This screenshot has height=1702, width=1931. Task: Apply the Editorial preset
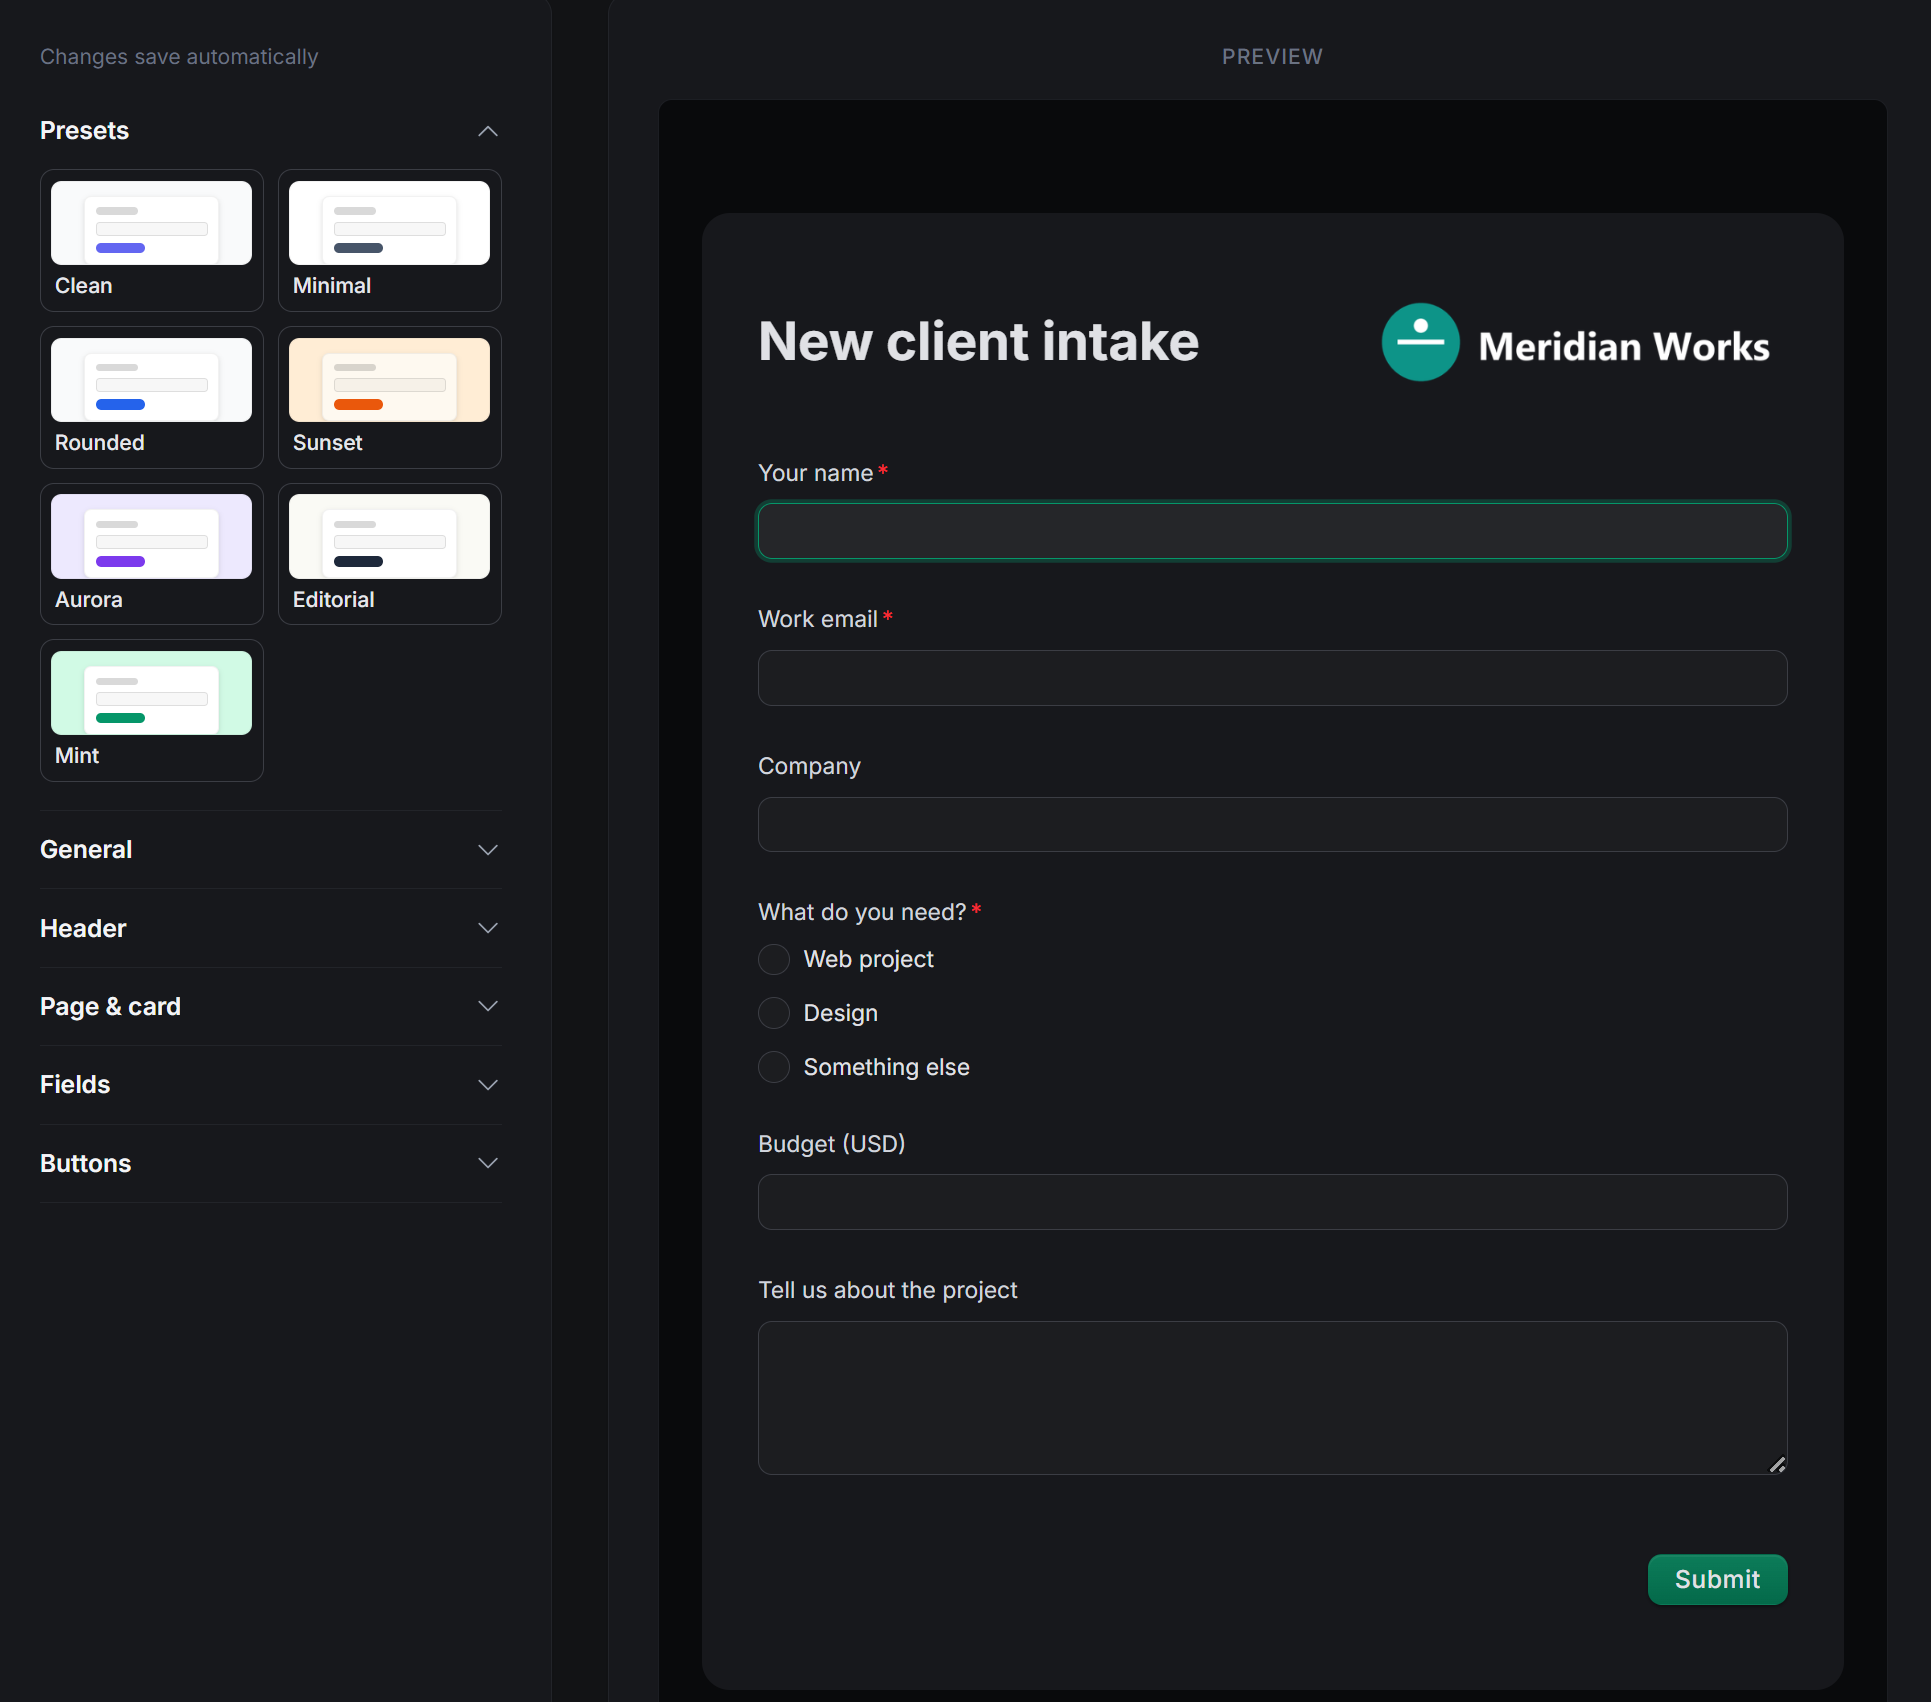(x=390, y=554)
